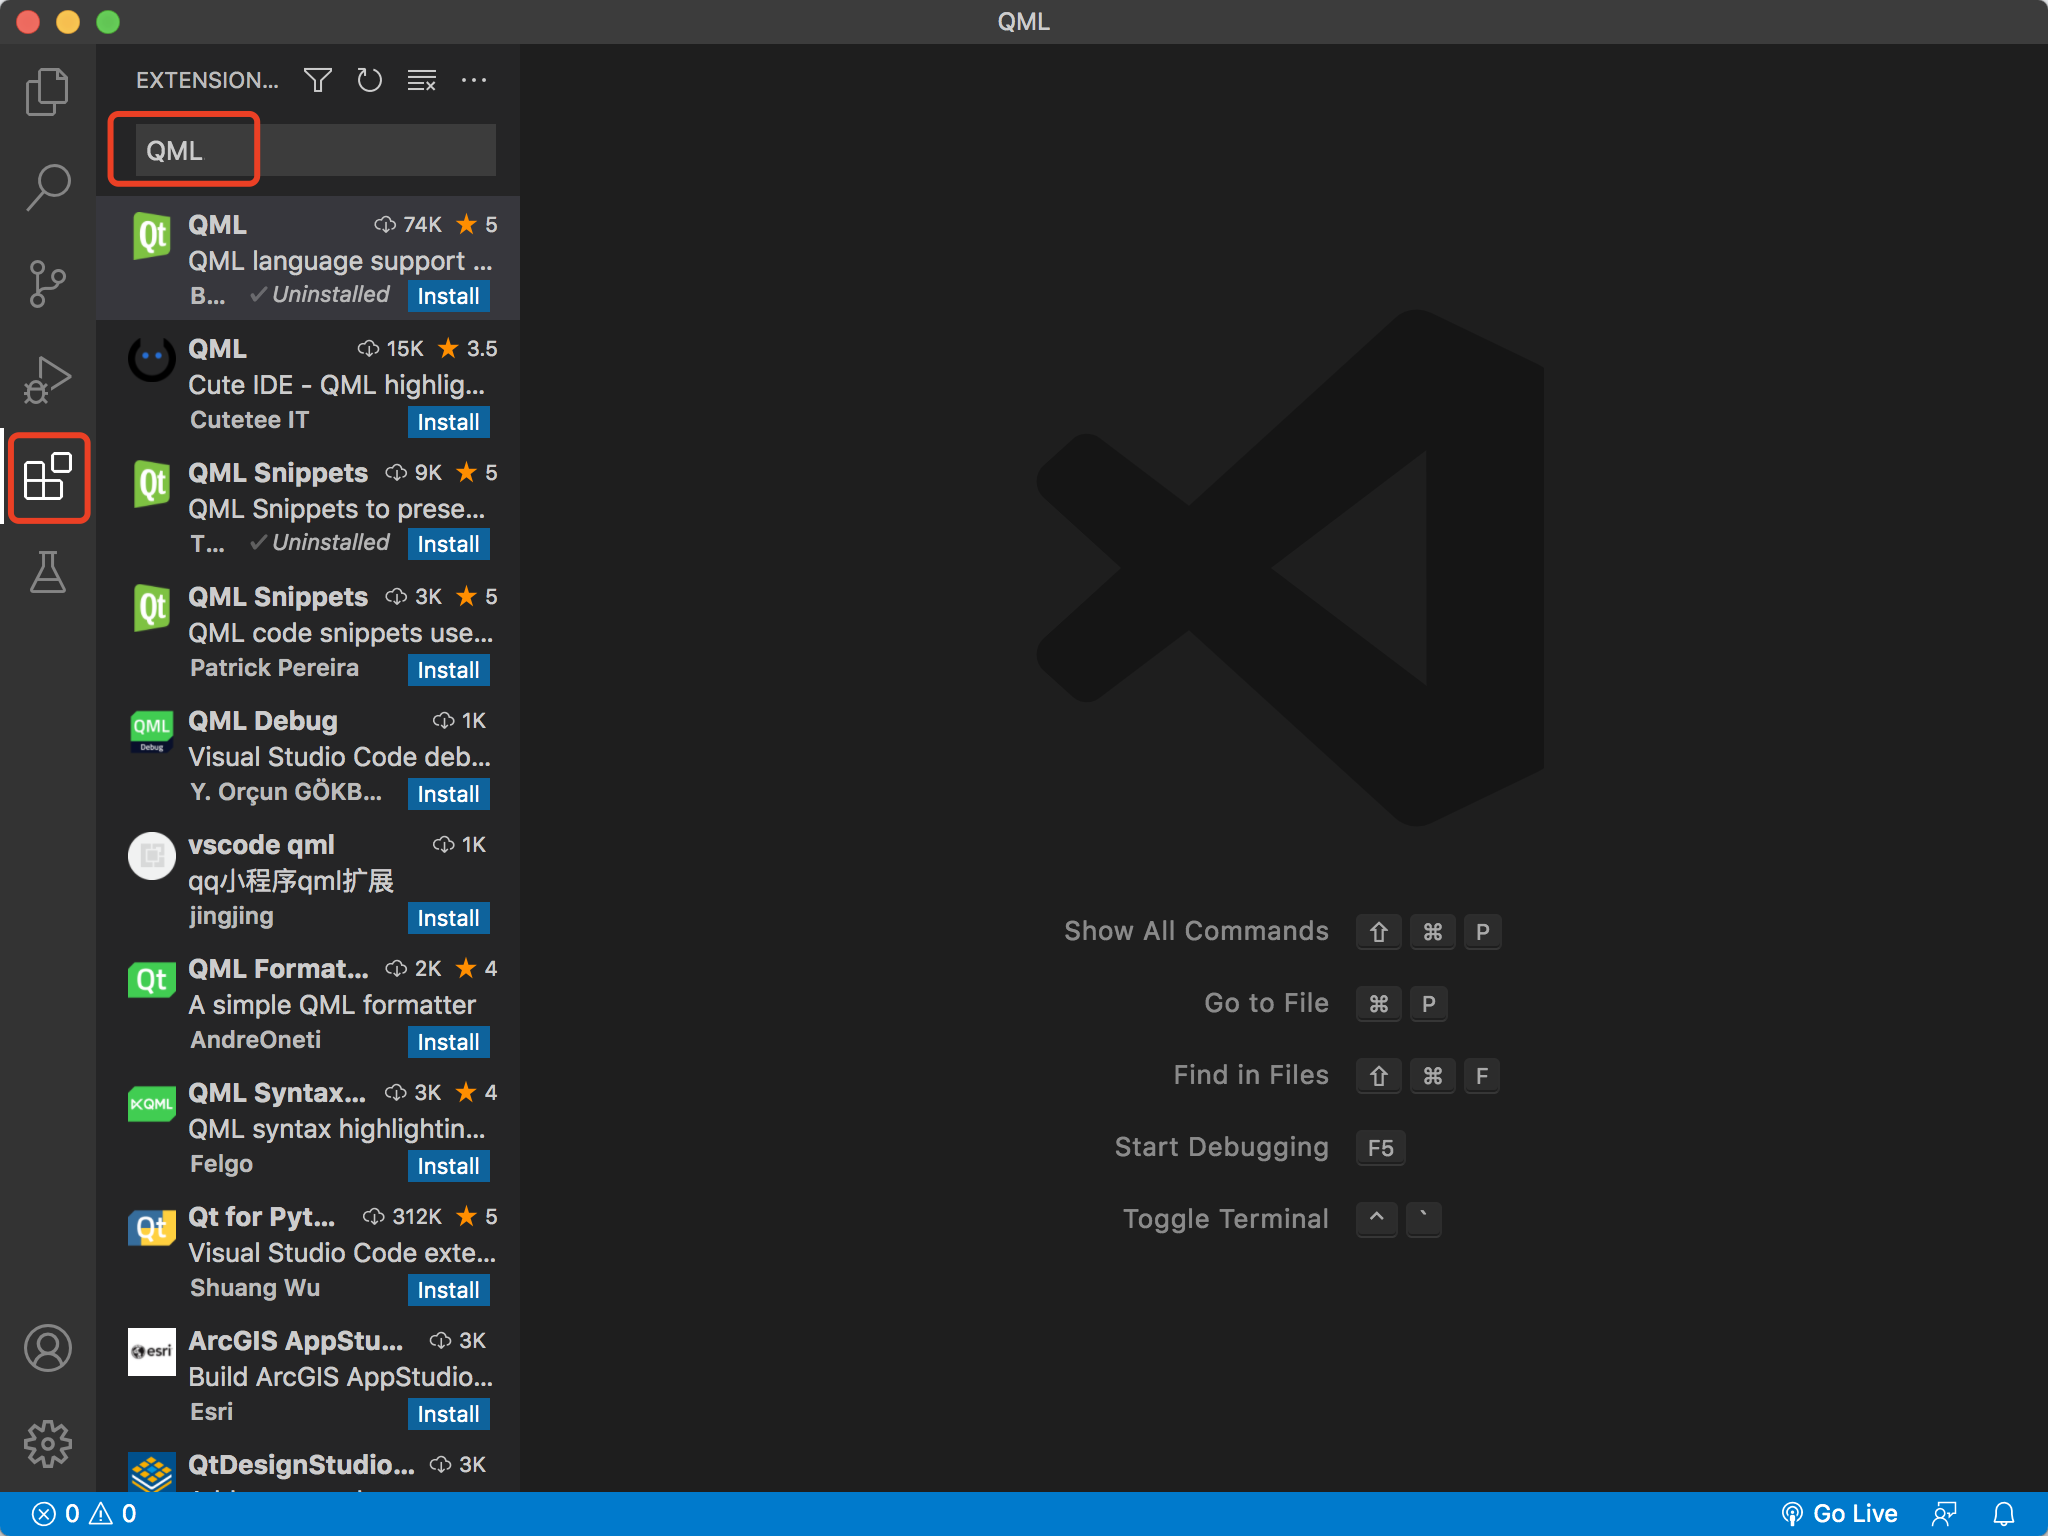The width and height of the screenshot is (2048, 1536).
Task: Open the Manage settings gear
Action: pyautogui.click(x=47, y=1443)
